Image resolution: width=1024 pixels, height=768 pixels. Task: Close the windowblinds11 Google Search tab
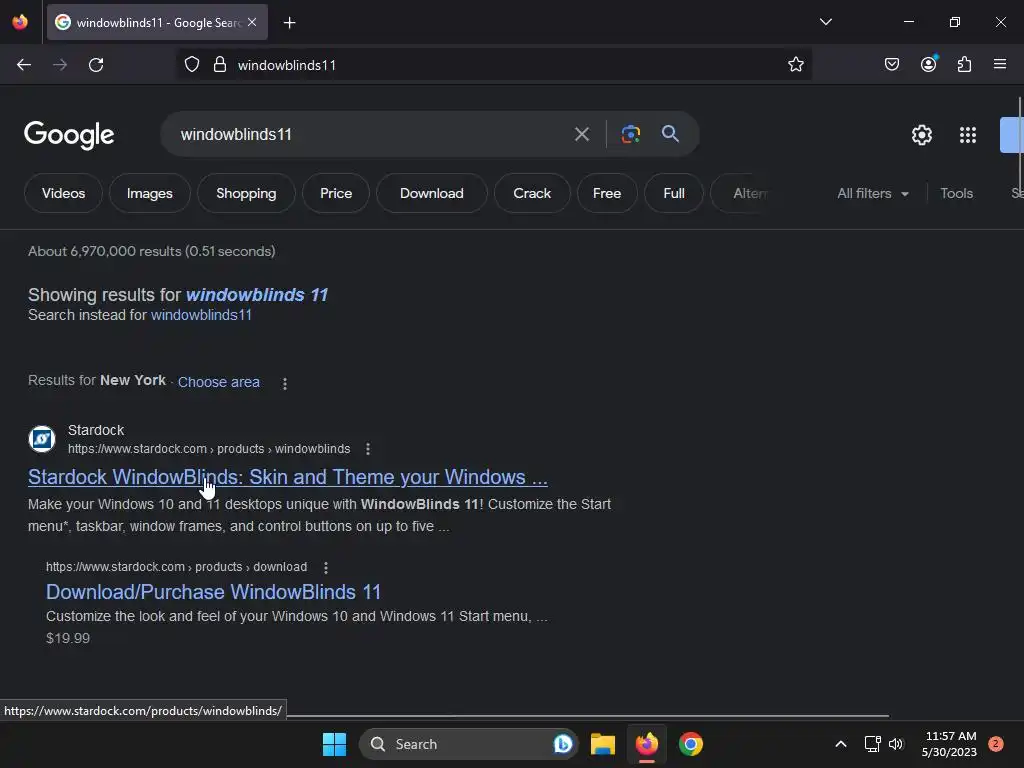252,22
